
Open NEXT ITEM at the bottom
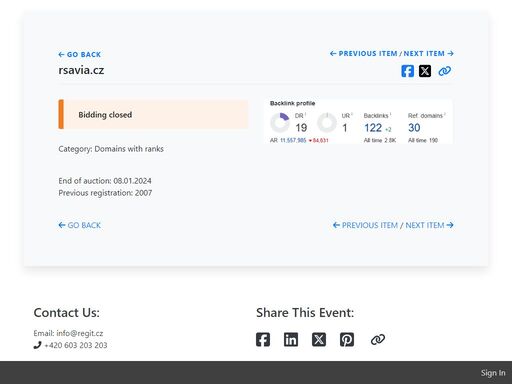coord(430,225)
